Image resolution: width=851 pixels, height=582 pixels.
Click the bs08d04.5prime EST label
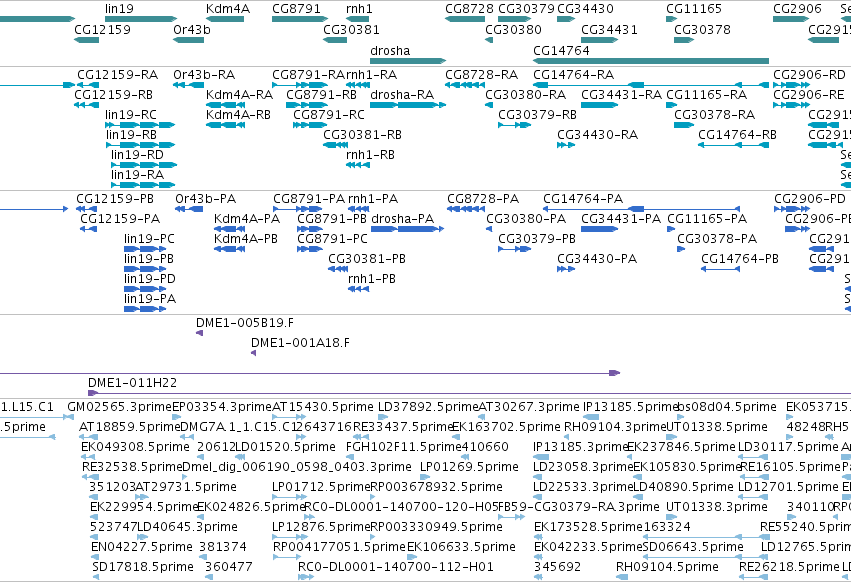(727, 407)
